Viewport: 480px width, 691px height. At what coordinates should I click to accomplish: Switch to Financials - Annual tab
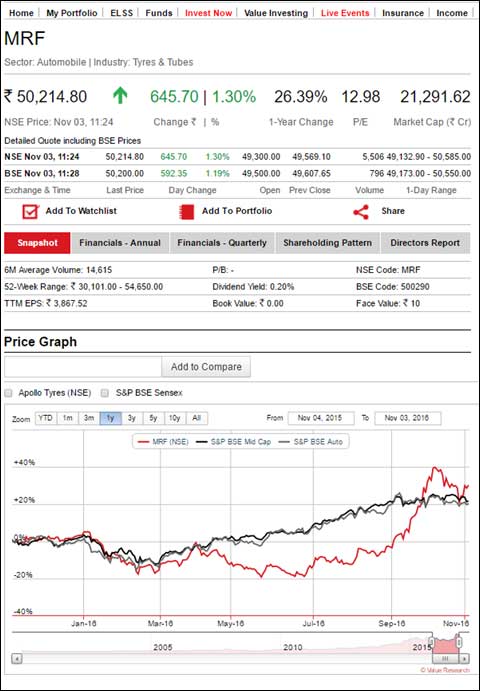[x=120, y=243]
